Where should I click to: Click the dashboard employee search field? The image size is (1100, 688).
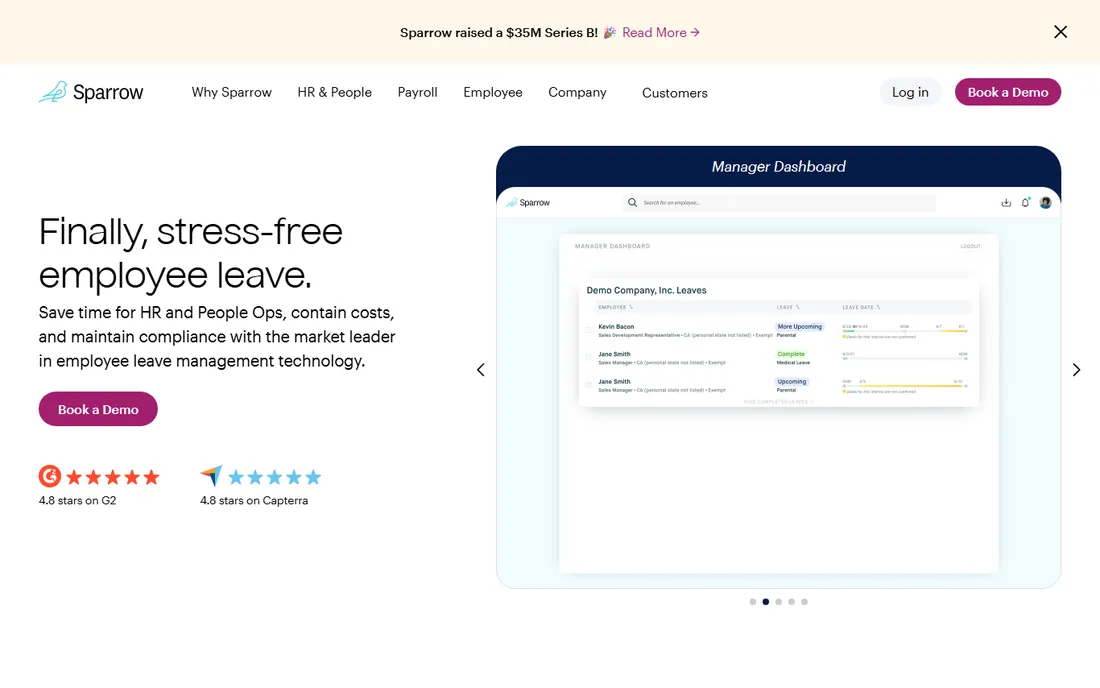[x=779, y=203]
